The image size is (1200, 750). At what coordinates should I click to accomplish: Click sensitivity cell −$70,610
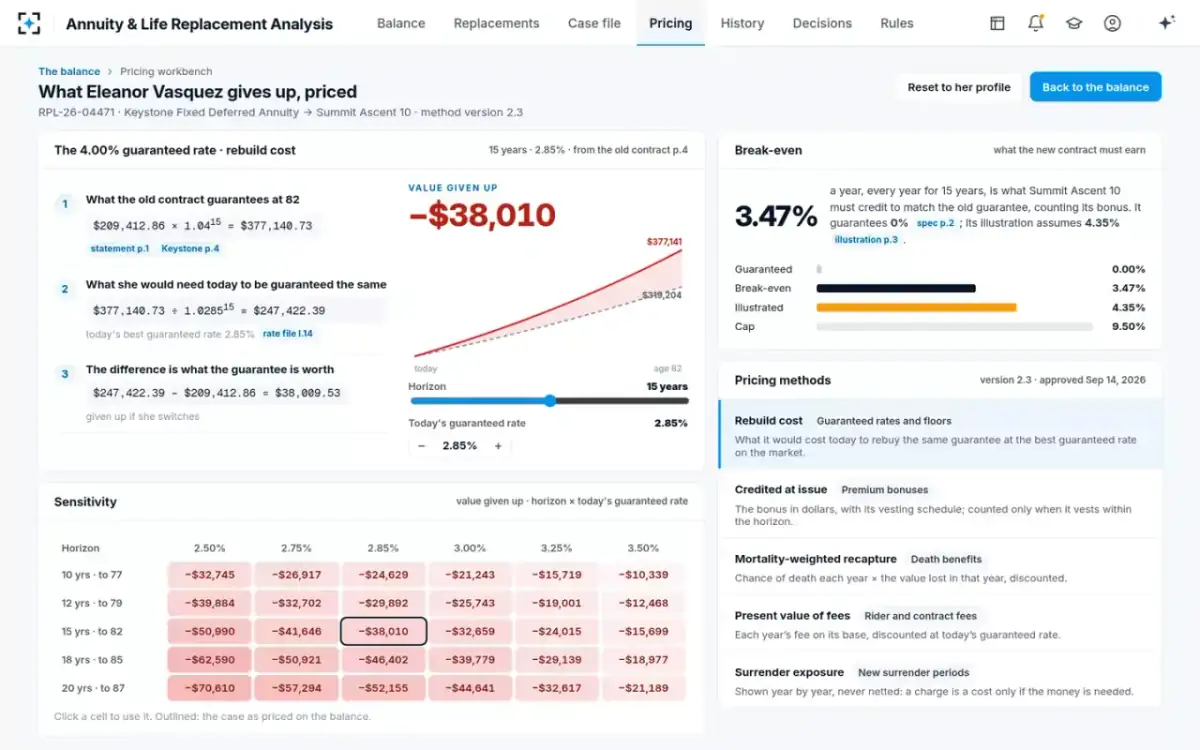[x=210, y=688]
